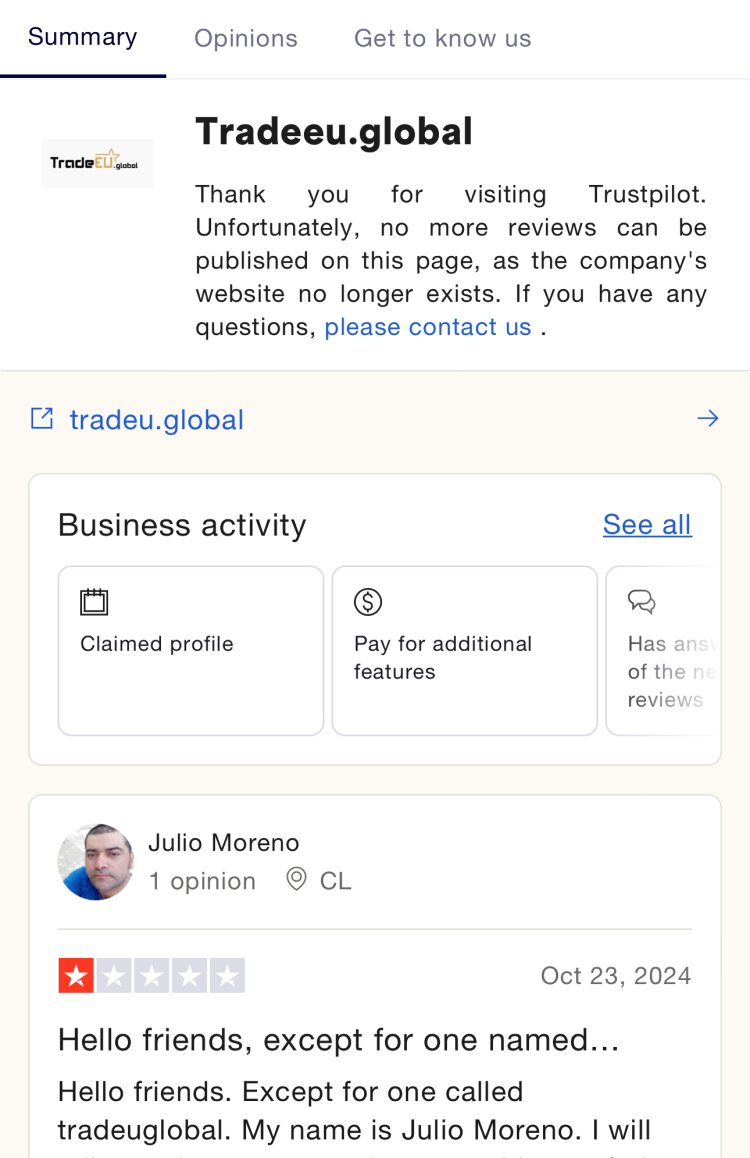Visit the tradeu.global website link
The image size is (750, 1158).
[156, 420]
